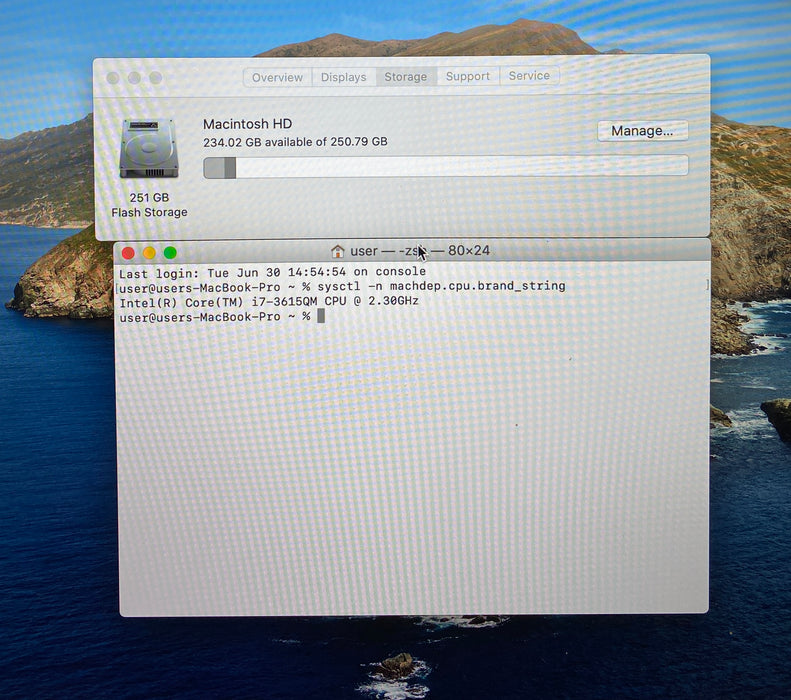Click the Macintosh HD drive icon

pyautogui.click(x=149, y=148)
